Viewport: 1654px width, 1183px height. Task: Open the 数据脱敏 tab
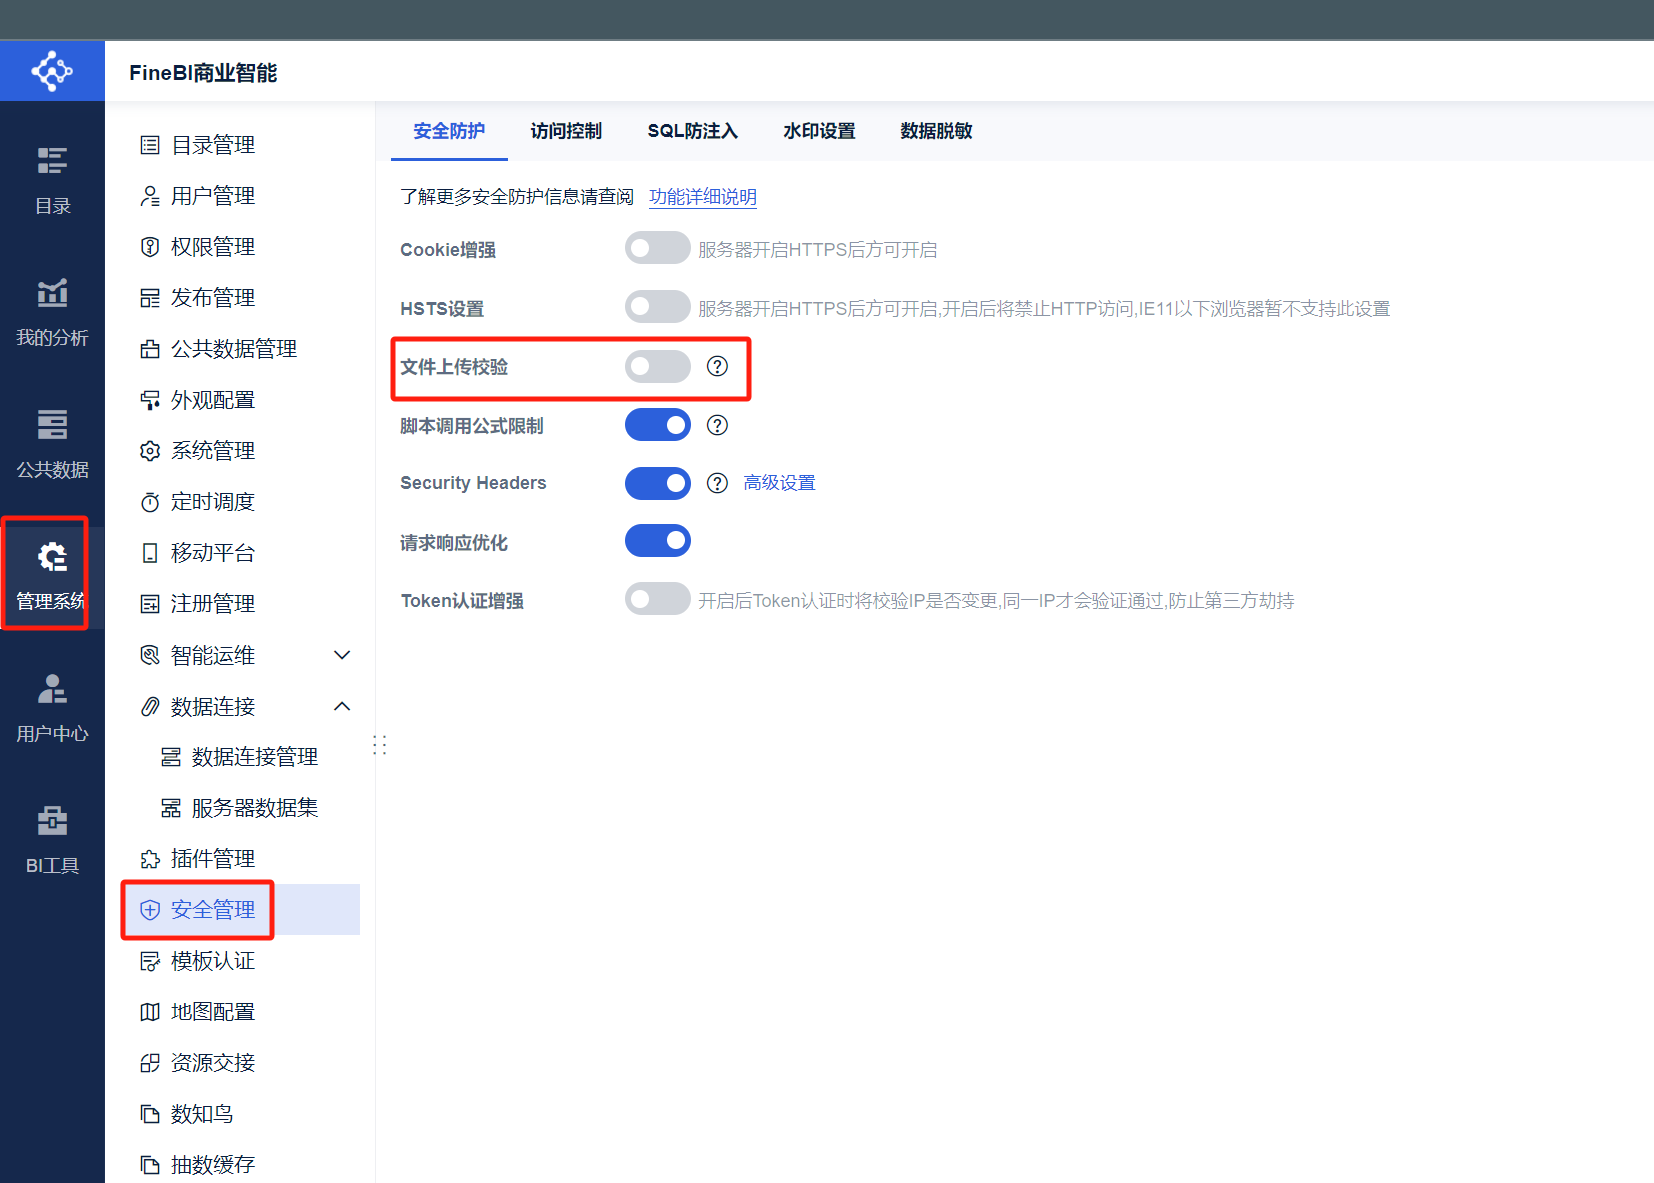click(x=936, y=131)
